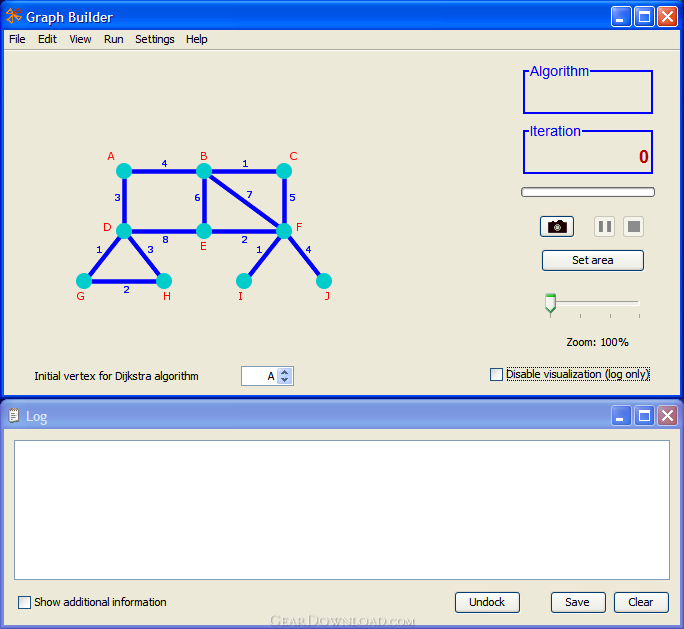Click the camera snapshot button
The height and width of the screenshot is (629, 684).
pos(557,226)
